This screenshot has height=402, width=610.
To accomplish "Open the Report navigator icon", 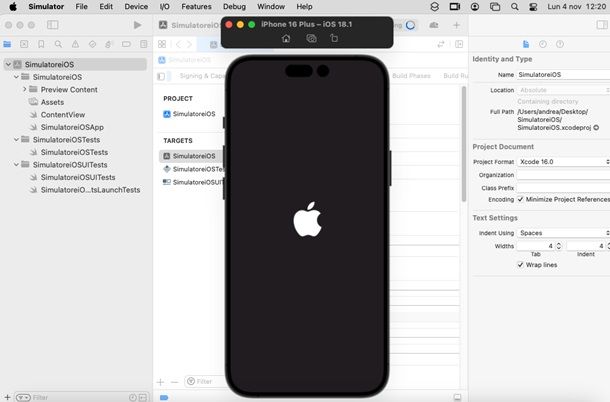I will coord(144,44).
